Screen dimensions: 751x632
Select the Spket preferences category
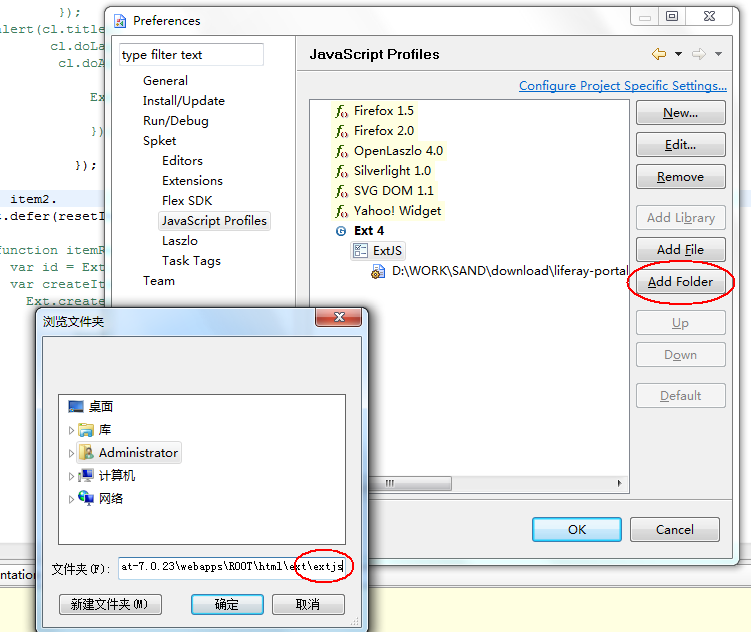(159, 141)
